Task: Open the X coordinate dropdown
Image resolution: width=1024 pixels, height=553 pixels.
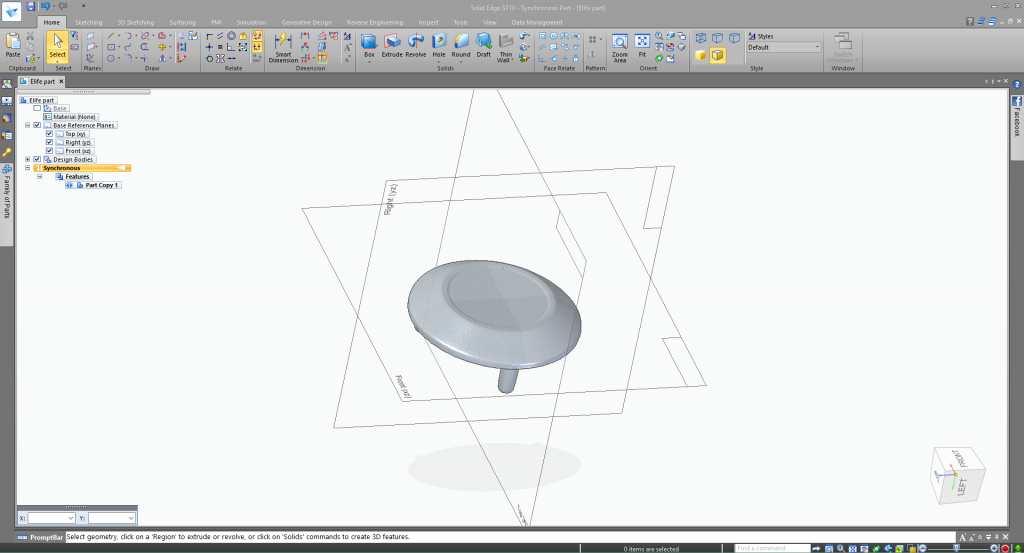Action: click(x=70, y=518)
